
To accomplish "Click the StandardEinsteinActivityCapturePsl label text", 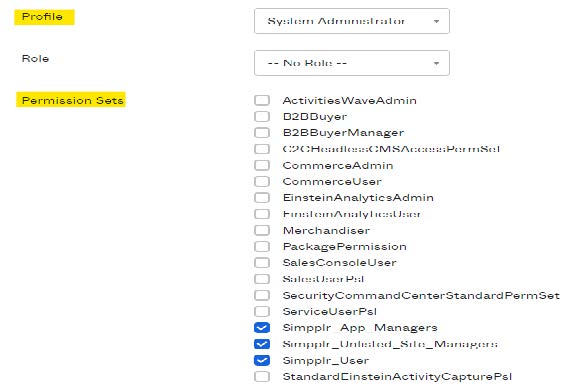I will click(x=397, y=377).
